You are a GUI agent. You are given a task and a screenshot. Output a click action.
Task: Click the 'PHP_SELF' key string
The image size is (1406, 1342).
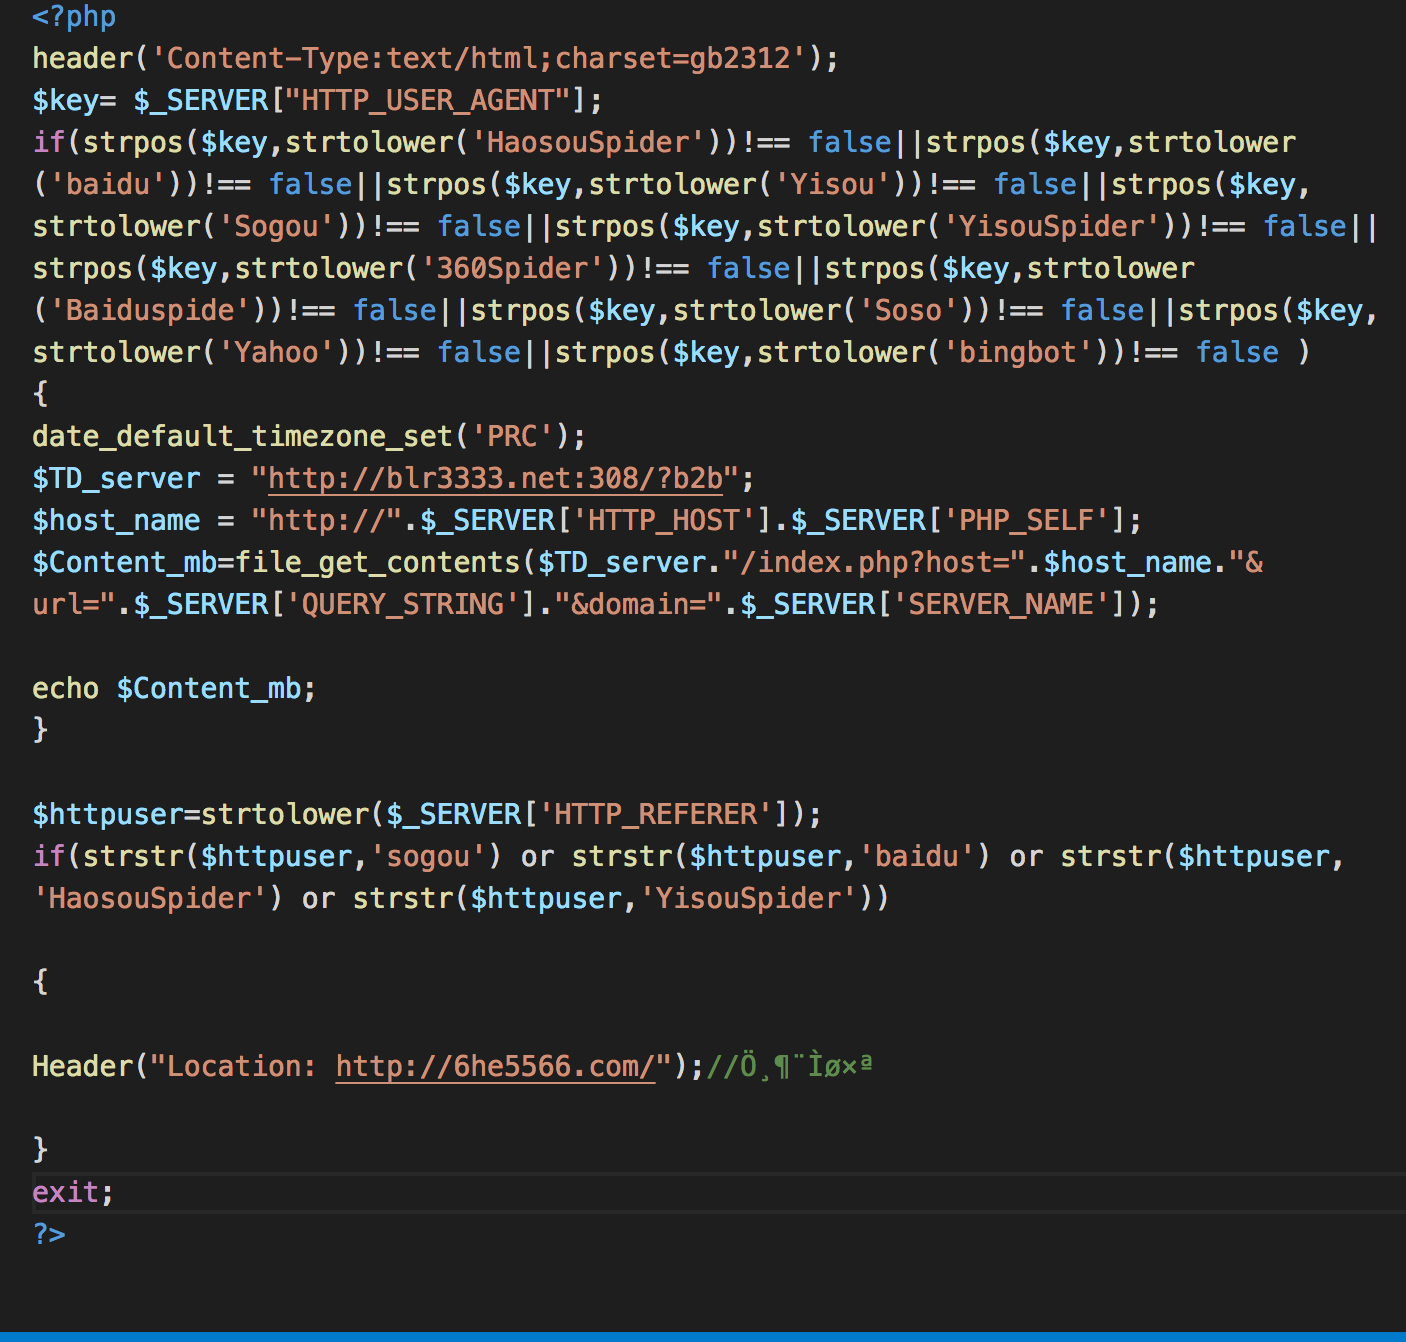point(1026,520)
